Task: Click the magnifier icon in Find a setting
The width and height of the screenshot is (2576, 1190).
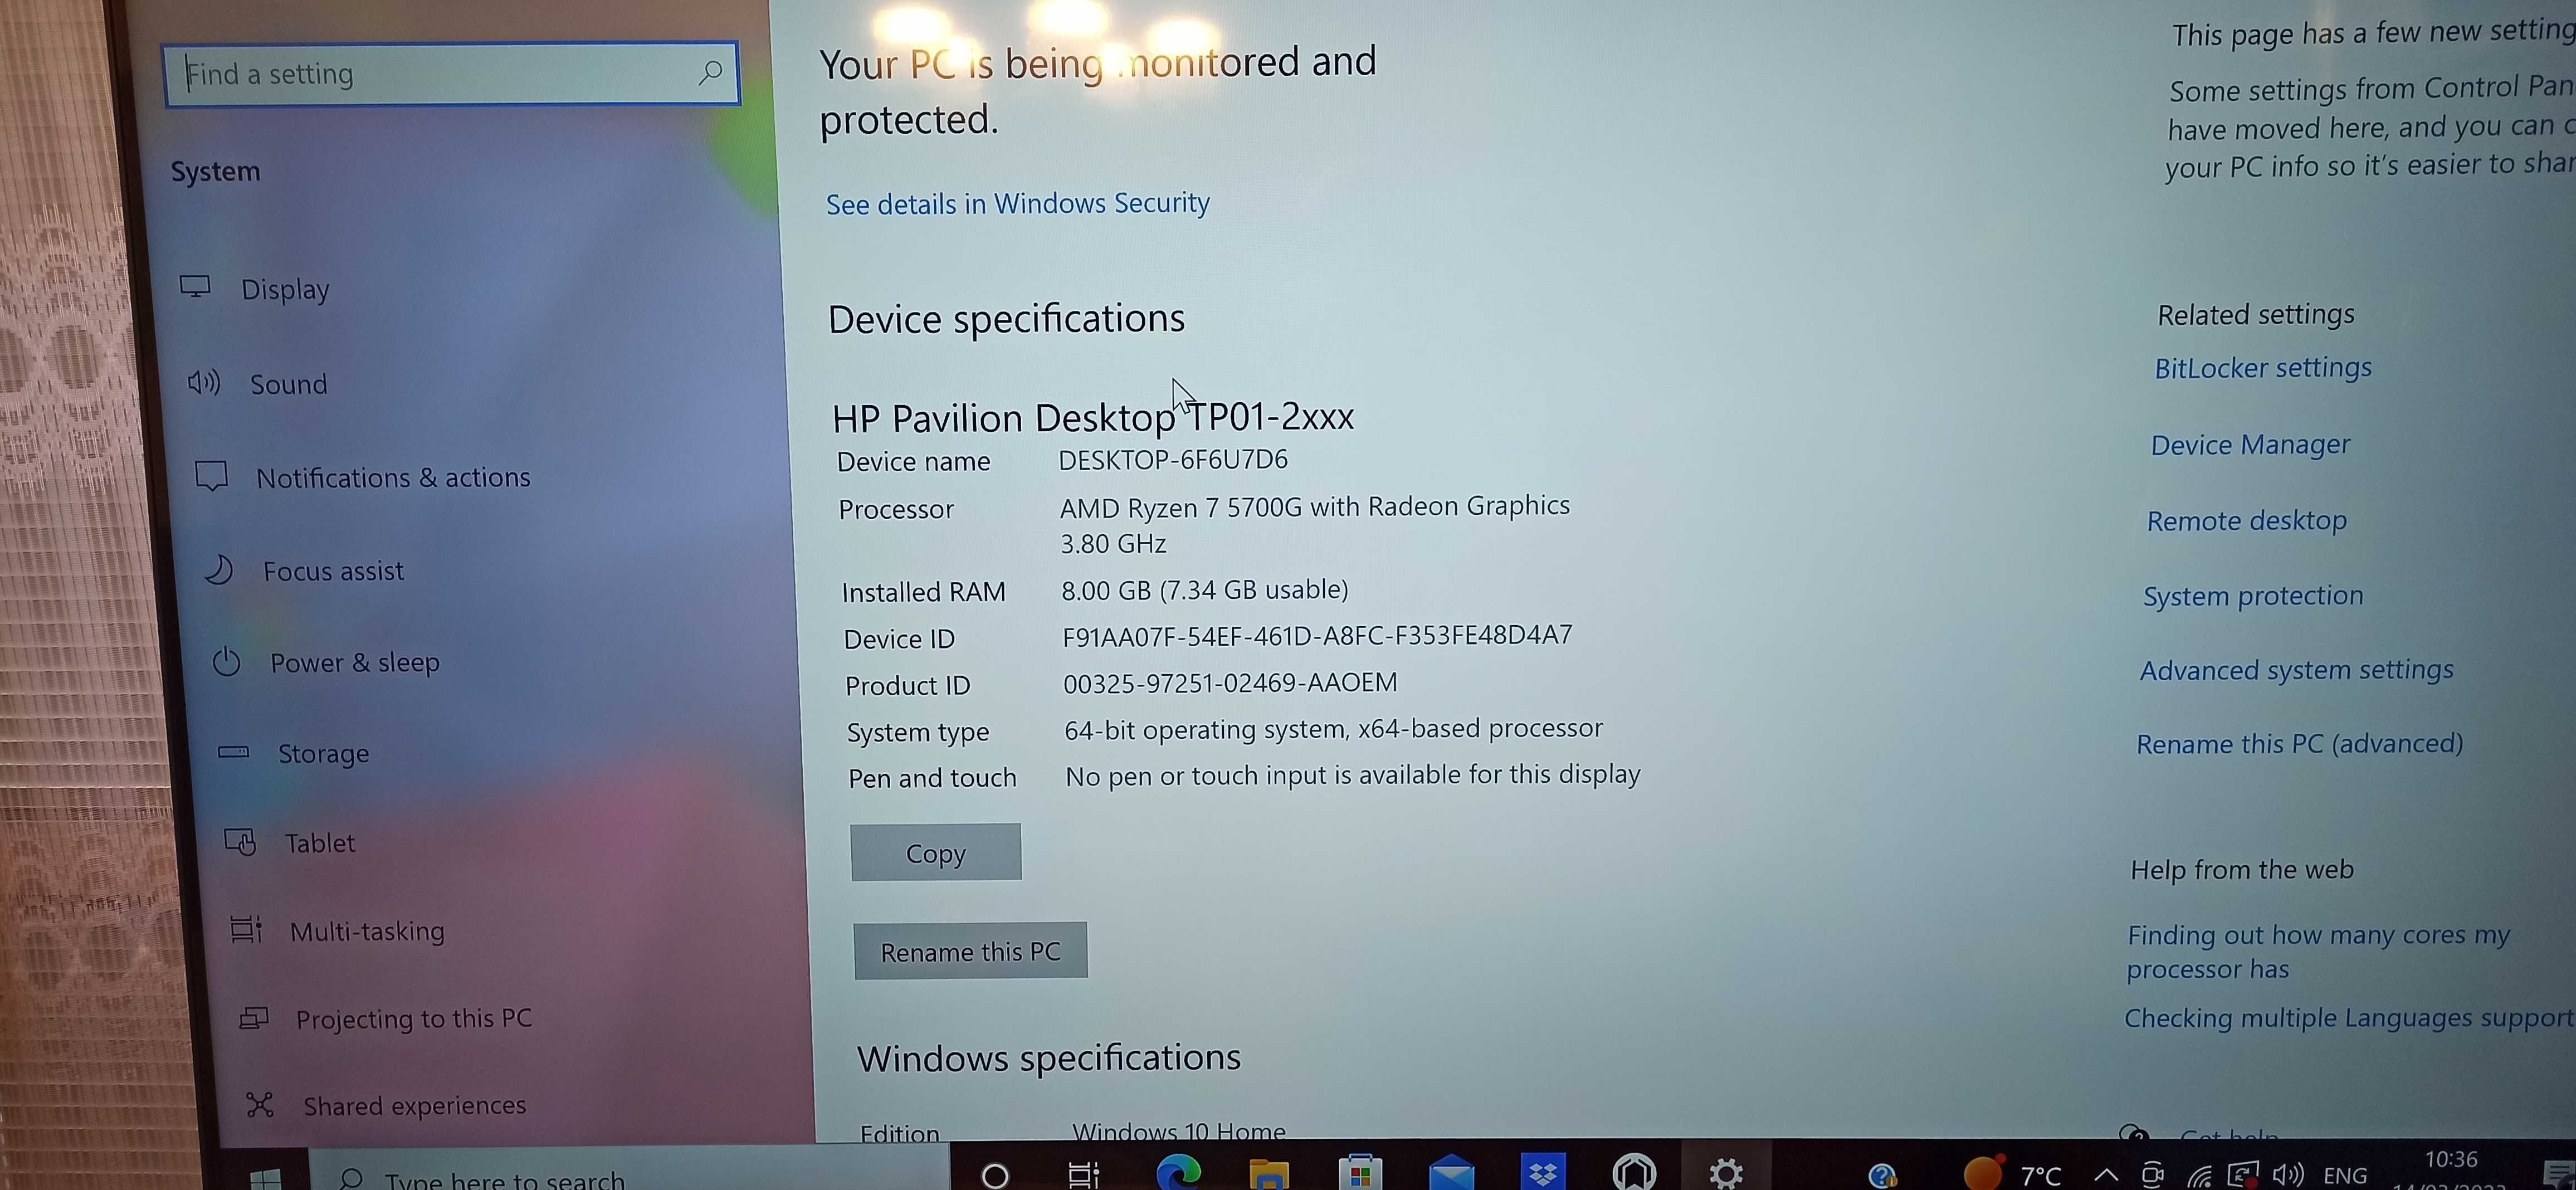Action: [x=710, y=72]
